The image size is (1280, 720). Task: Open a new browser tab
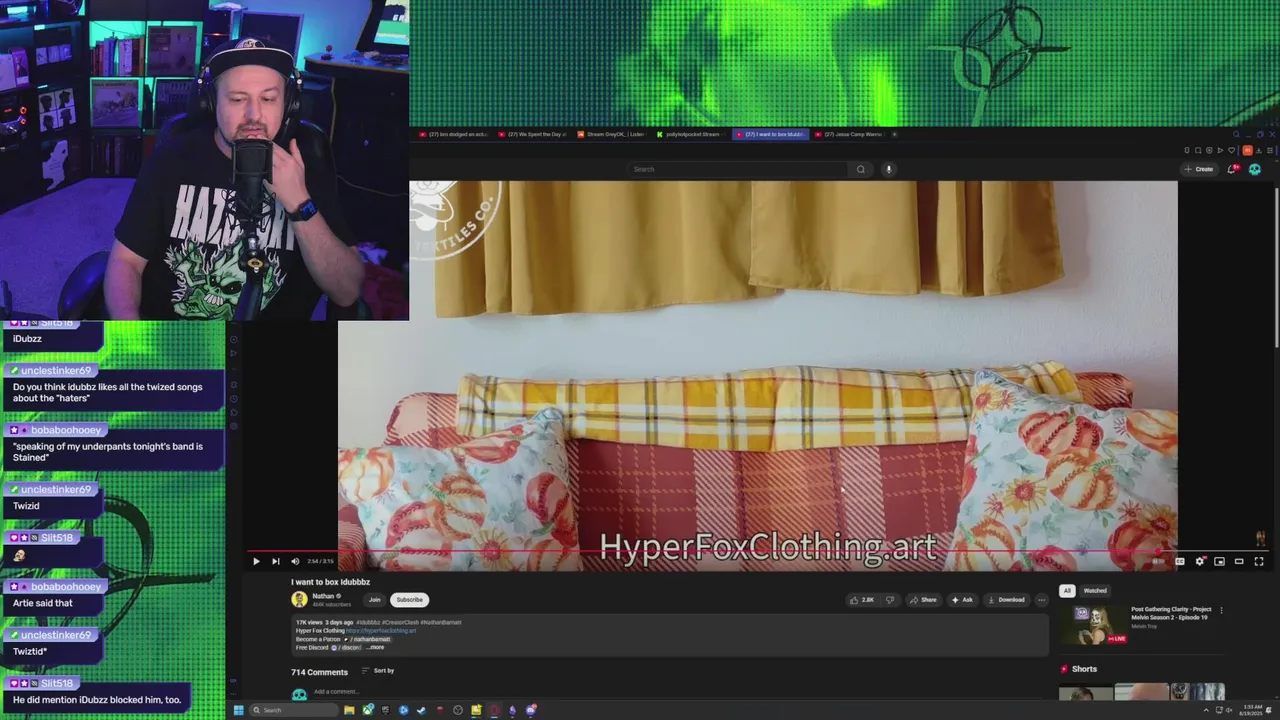[x=894, y=134]
